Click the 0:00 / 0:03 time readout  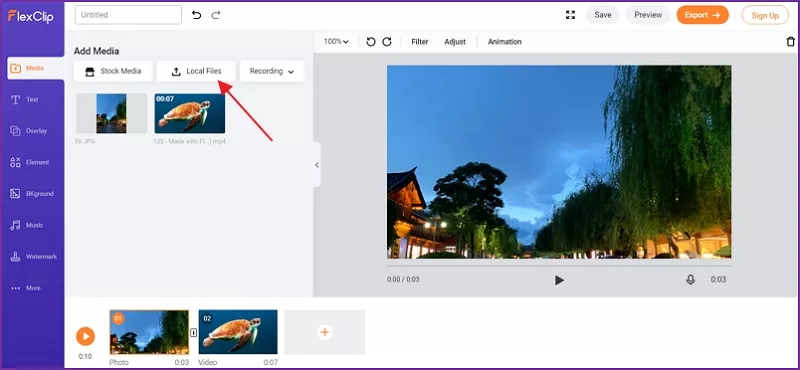403,280
